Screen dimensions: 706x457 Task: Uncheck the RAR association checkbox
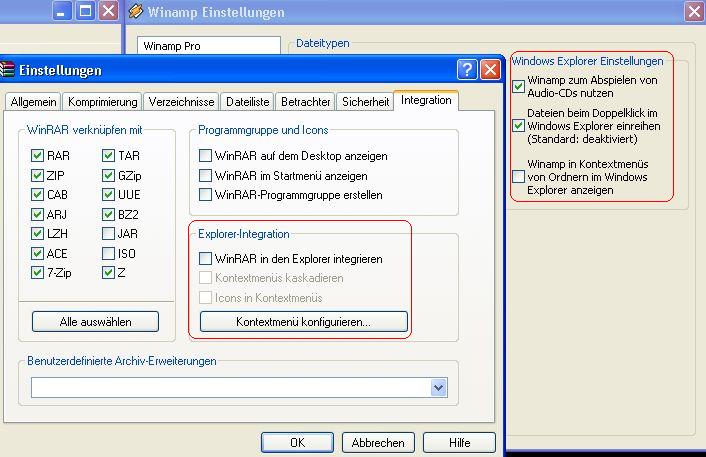37,156
